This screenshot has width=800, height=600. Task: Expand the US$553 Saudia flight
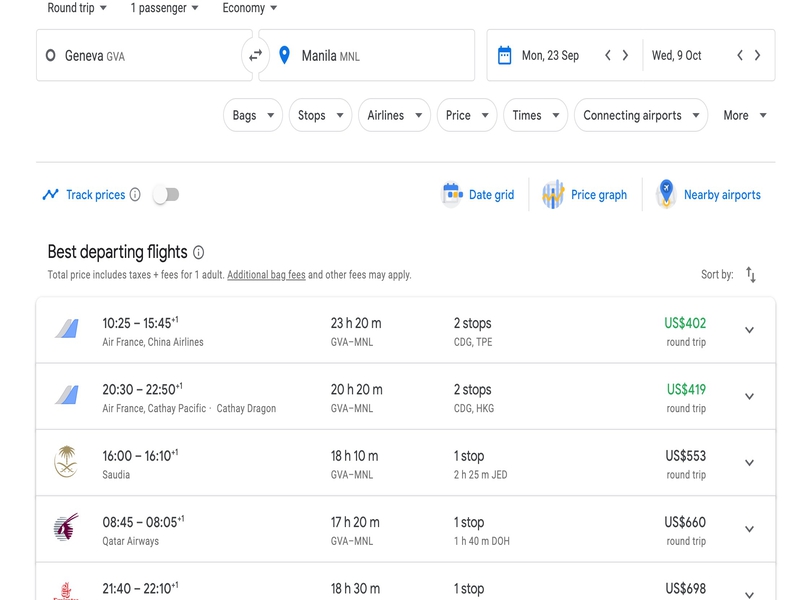pos(749,463)
